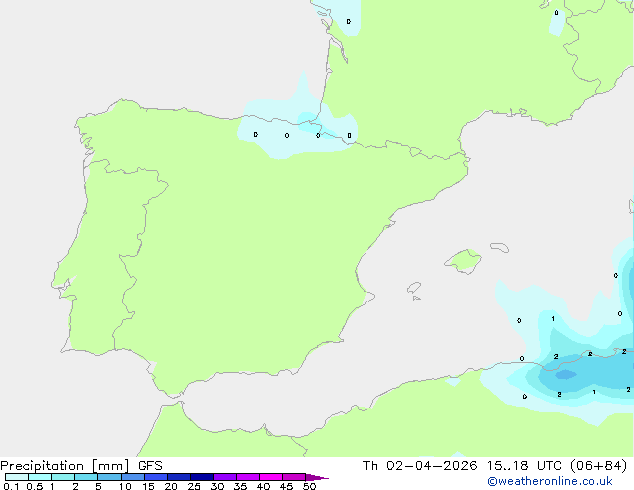The image size is (634, 490).
Task: Pick the legend swatch between 15 and 20
Action: (x=156, y=477)
